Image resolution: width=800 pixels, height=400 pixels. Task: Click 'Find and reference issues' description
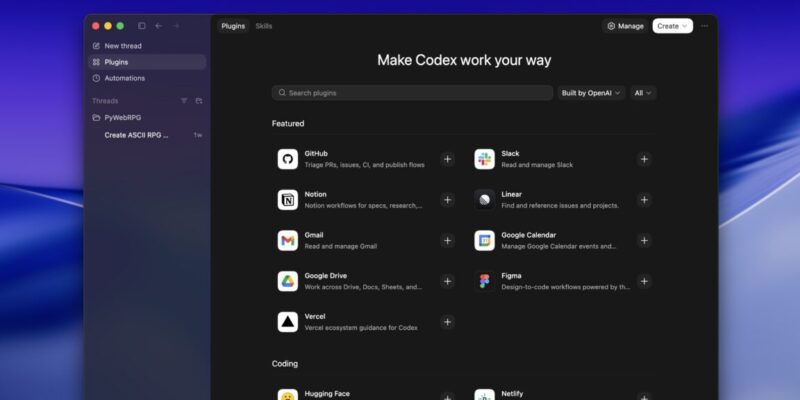[560, 206]
